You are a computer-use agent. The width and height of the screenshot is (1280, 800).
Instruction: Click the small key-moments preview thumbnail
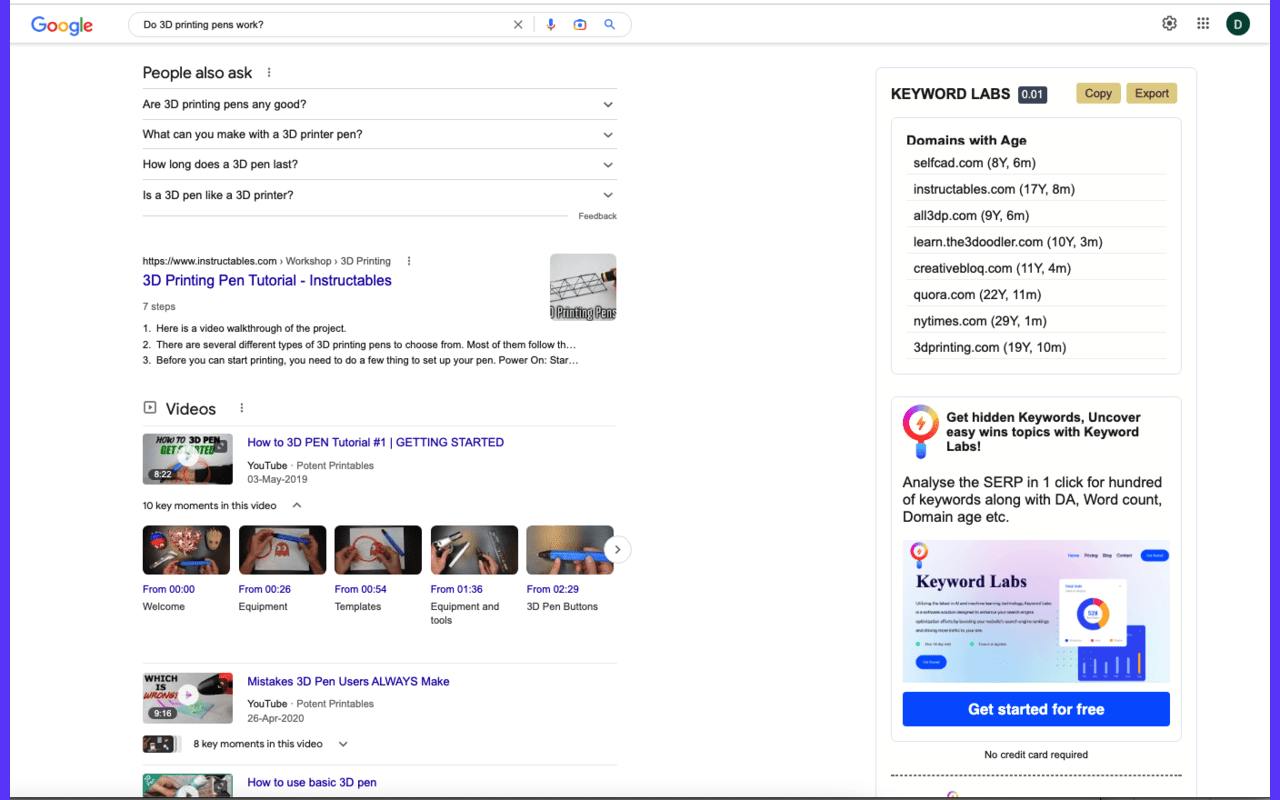[160, 744]
